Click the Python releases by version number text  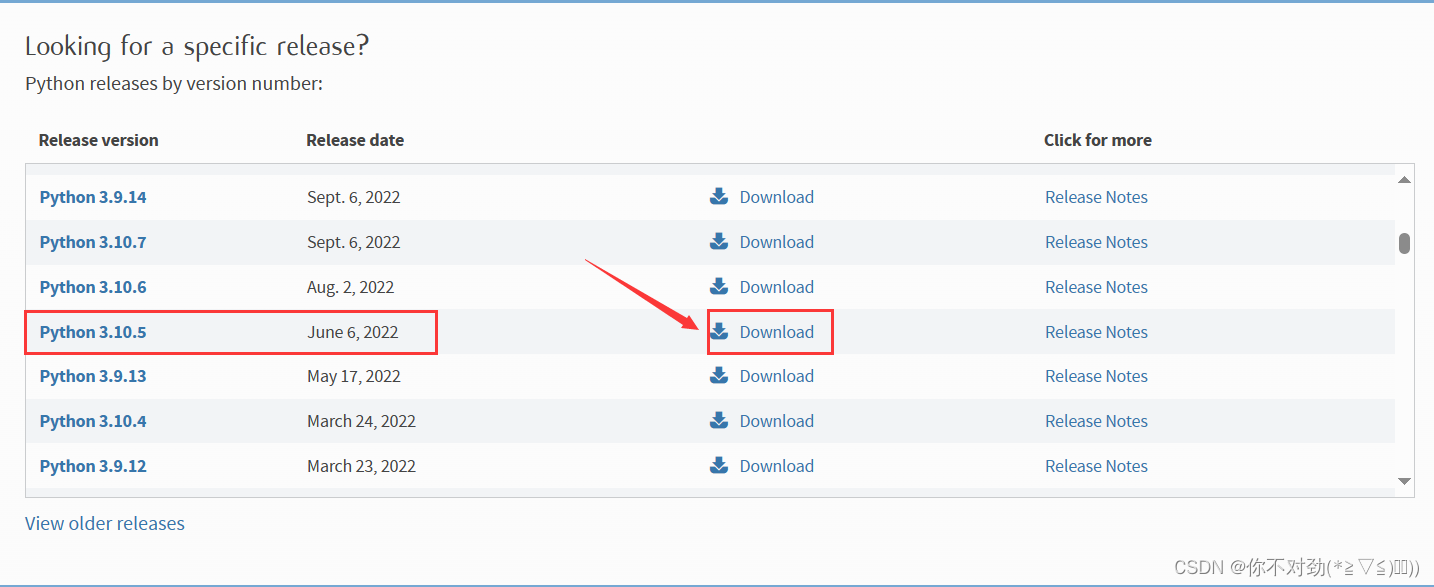(x=174, y=84)
